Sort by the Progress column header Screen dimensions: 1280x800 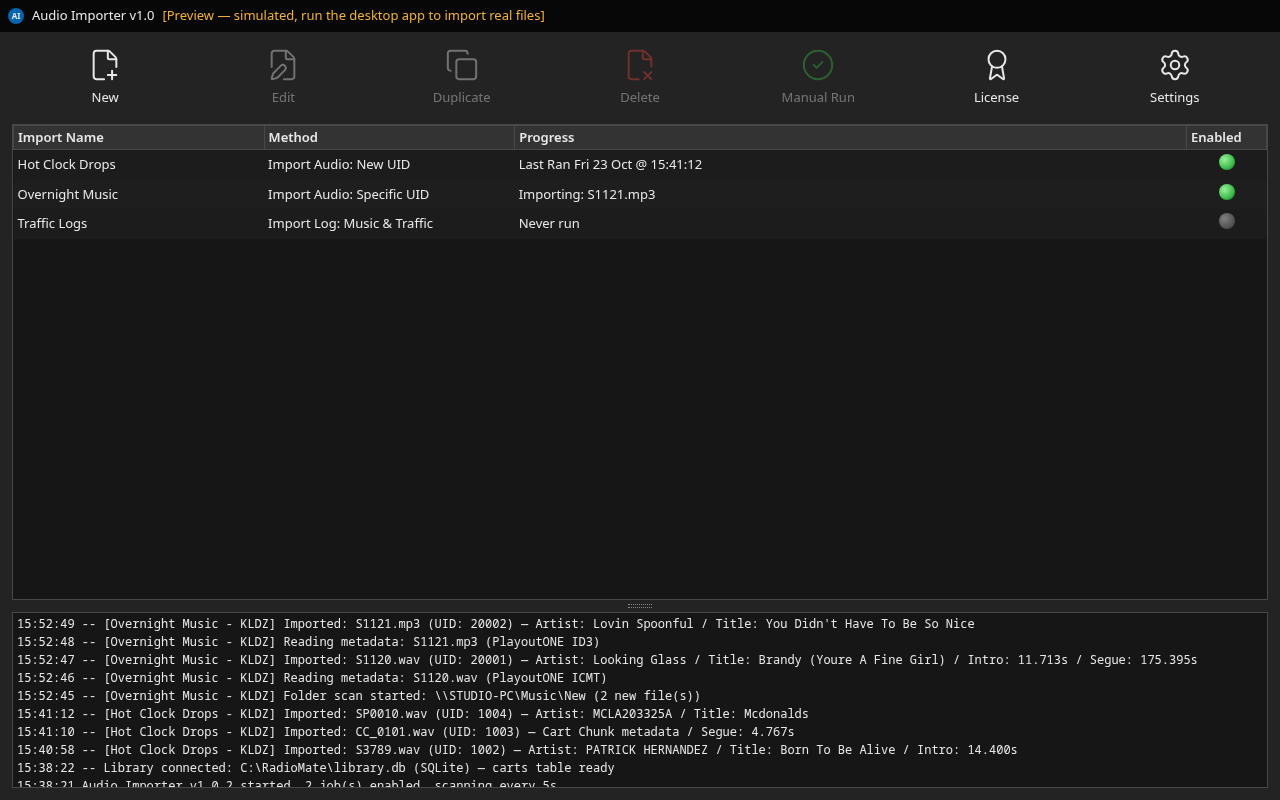coord(851,137)
